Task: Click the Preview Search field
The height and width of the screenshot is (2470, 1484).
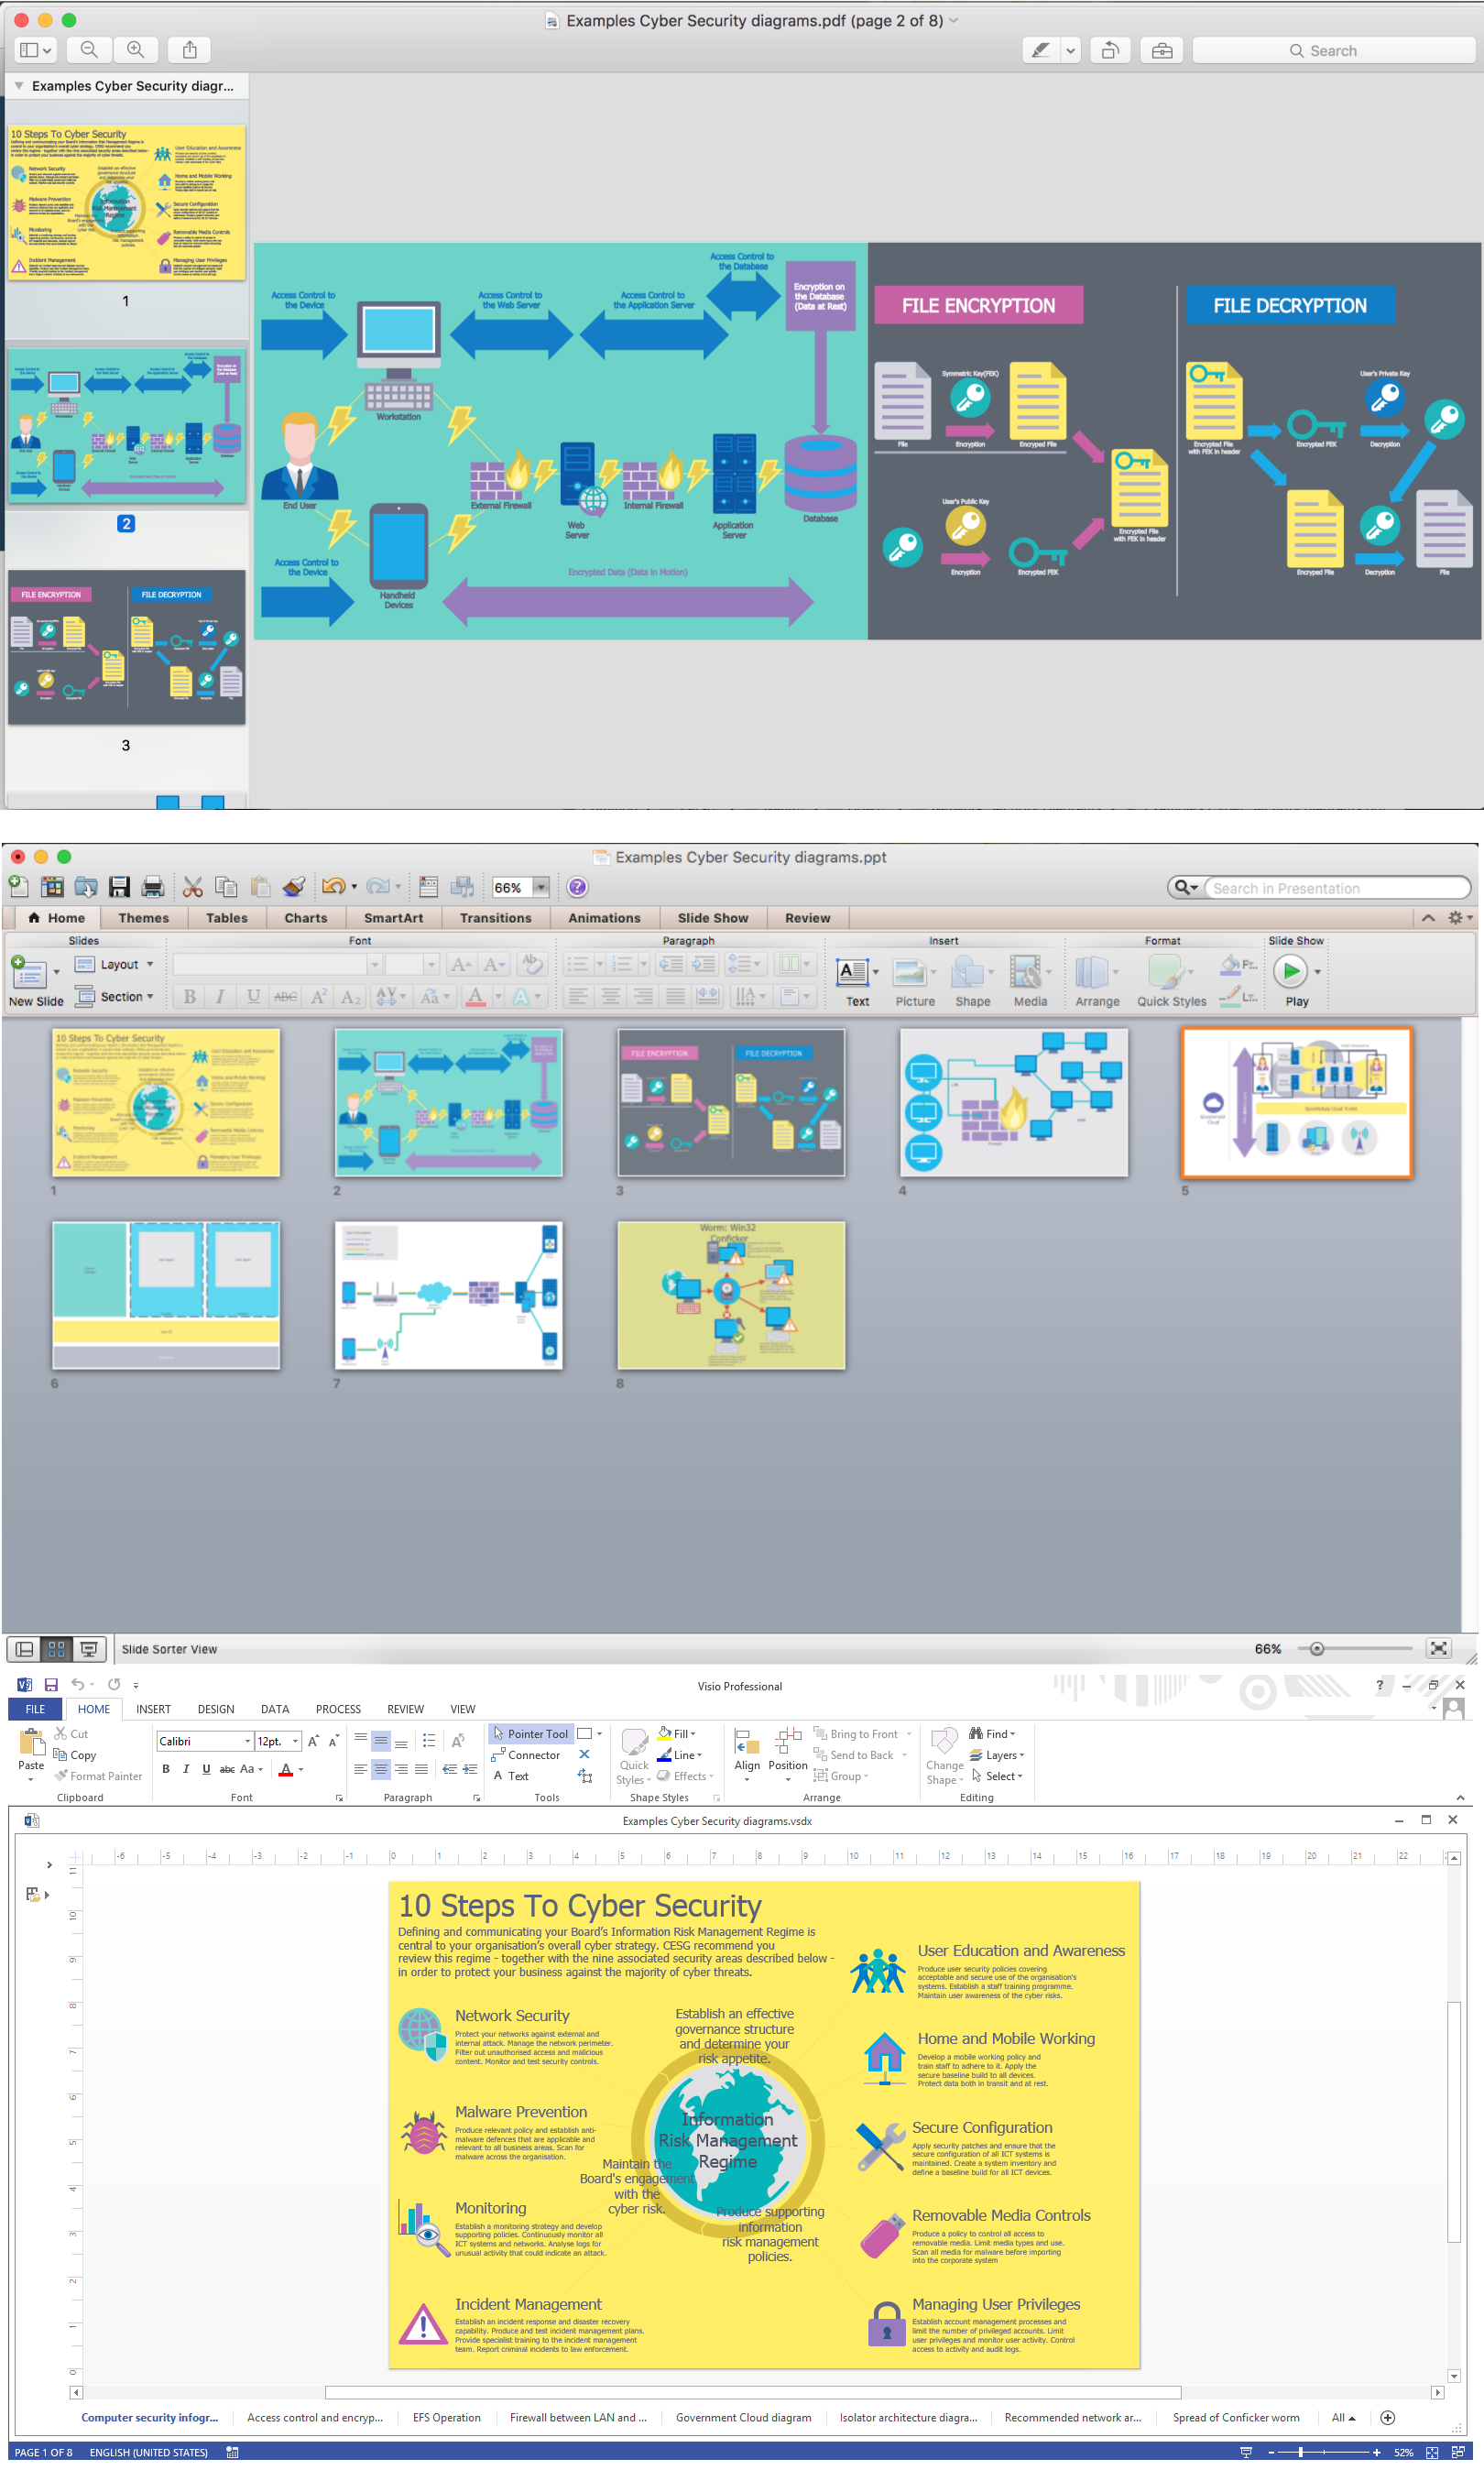Action: (x=1333, y=50)
